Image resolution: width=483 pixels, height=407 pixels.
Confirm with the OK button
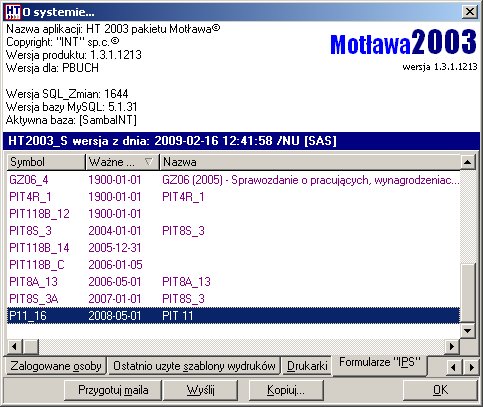click(x=440, y=390)
